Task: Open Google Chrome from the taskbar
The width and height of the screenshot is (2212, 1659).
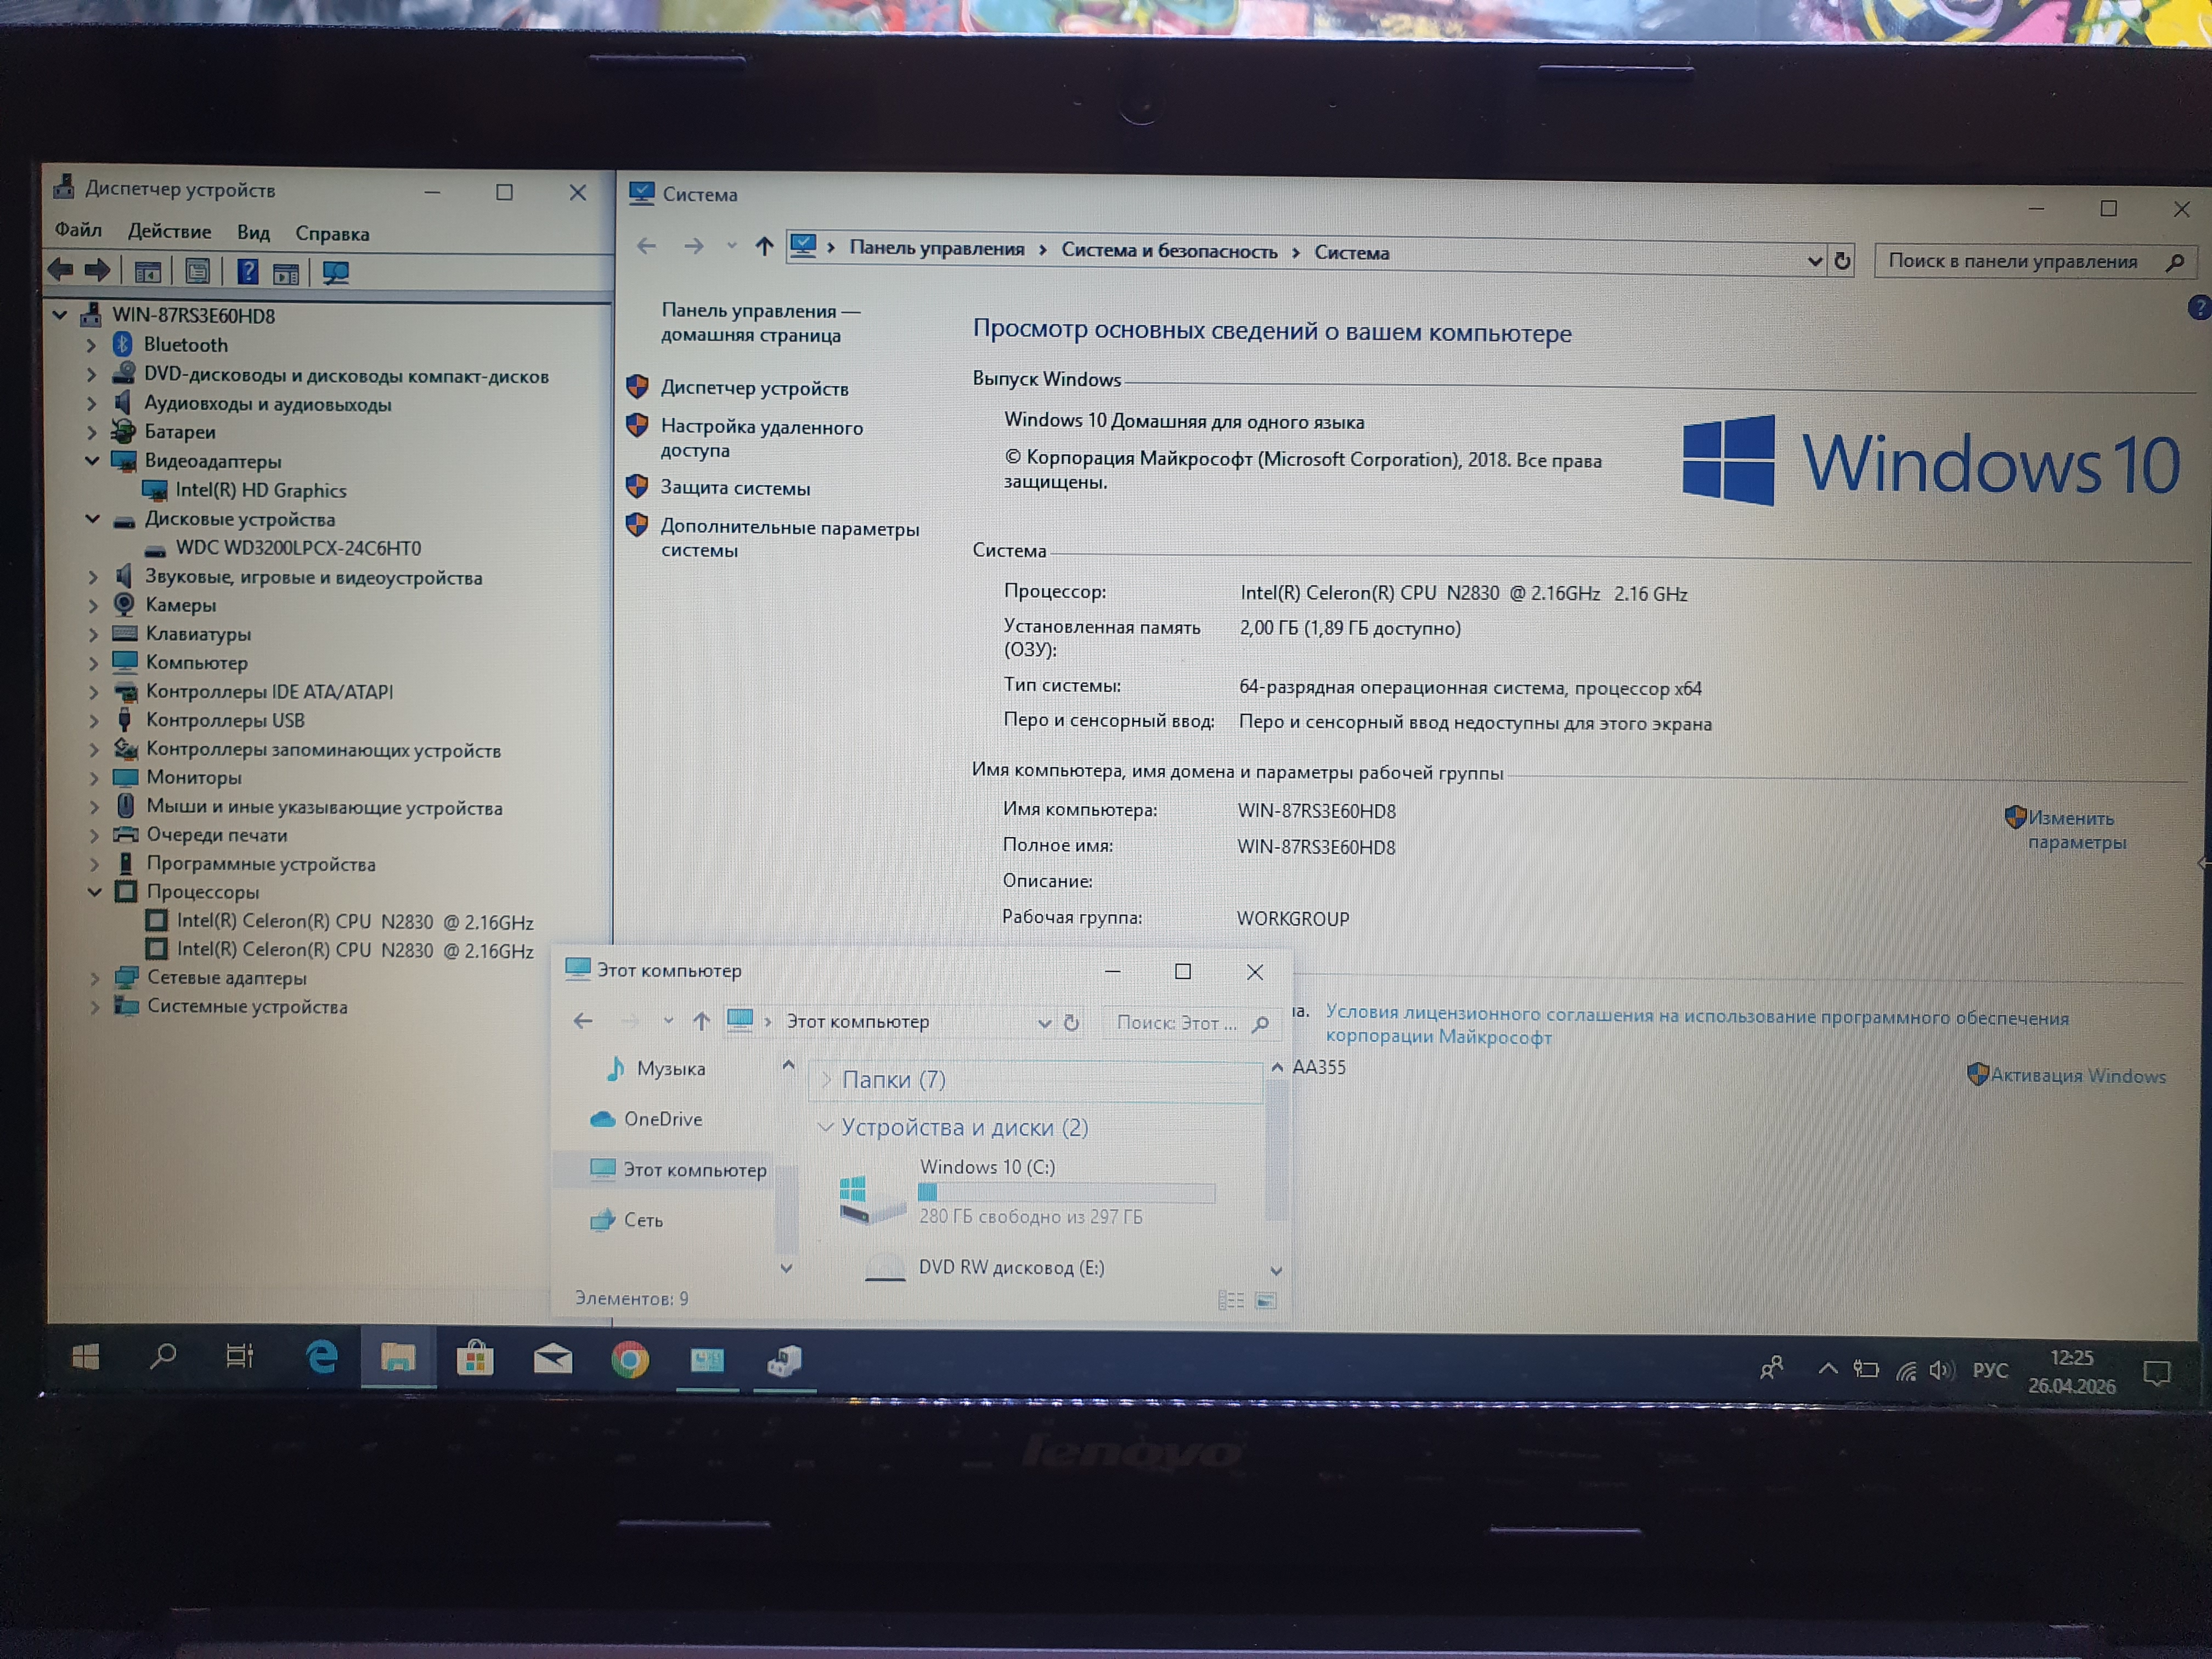Action: click(630, 1360)
